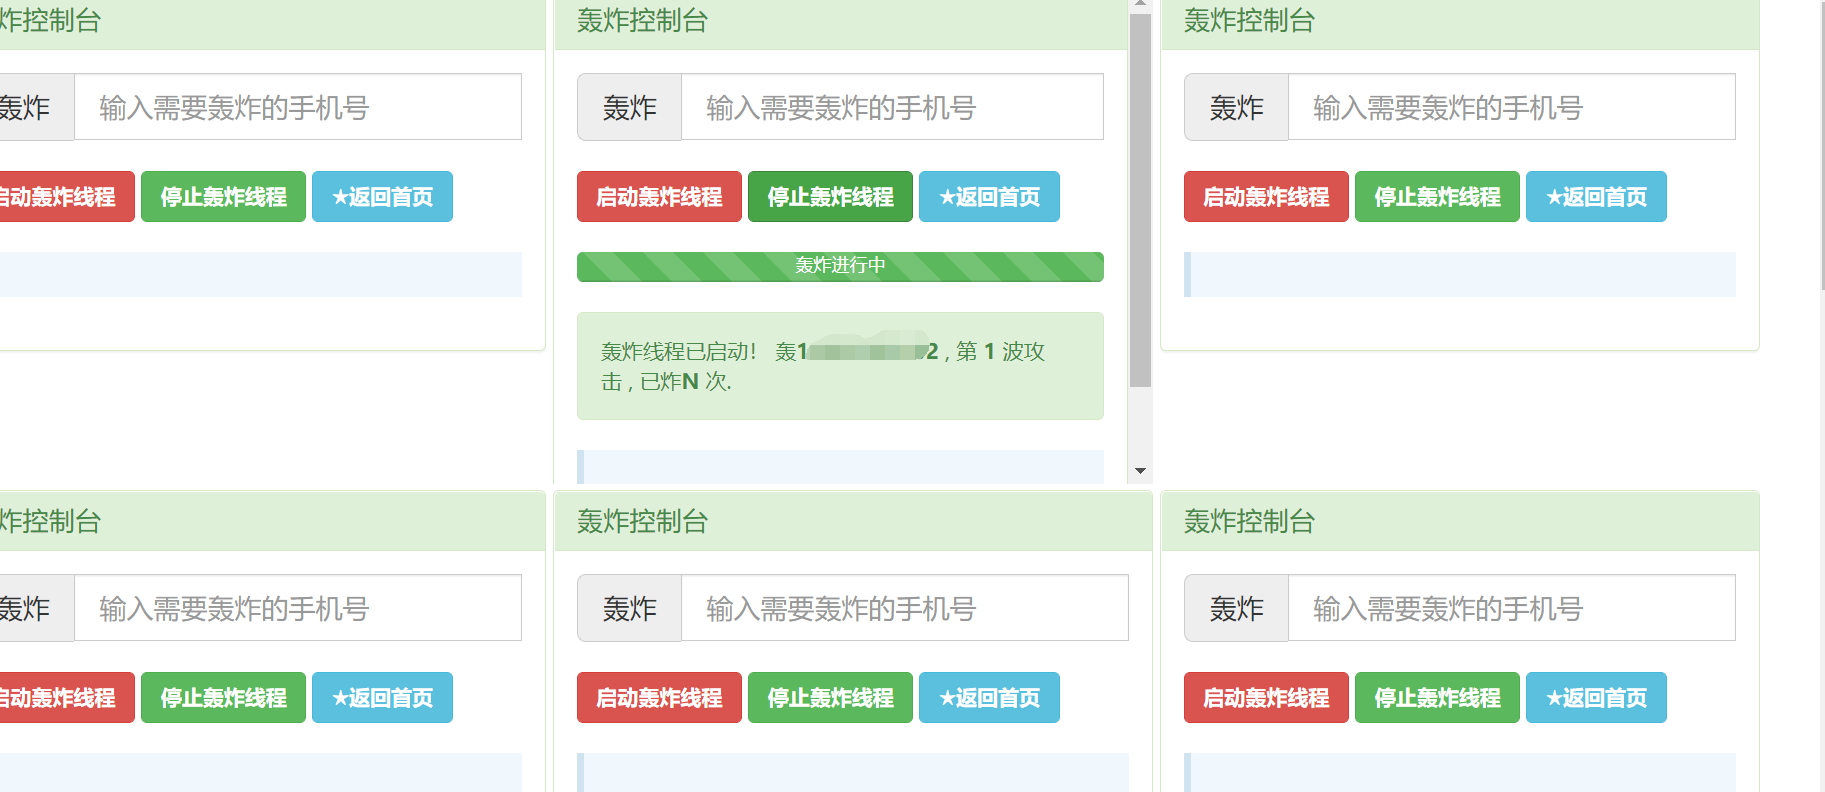Click the 轰炸控制台 header of the bottom-middle panel
The image size is (1825, 792).
[642, 521]
